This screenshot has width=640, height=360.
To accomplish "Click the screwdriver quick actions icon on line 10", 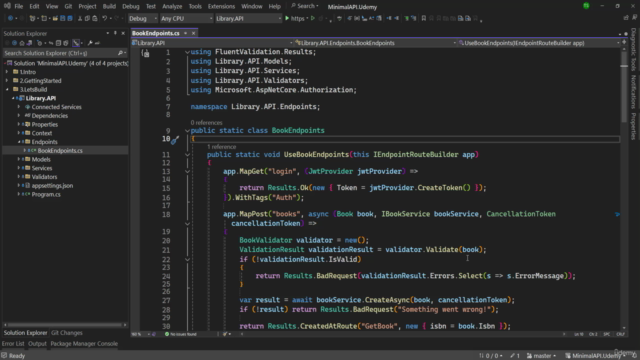I will [x=175, y=140].
